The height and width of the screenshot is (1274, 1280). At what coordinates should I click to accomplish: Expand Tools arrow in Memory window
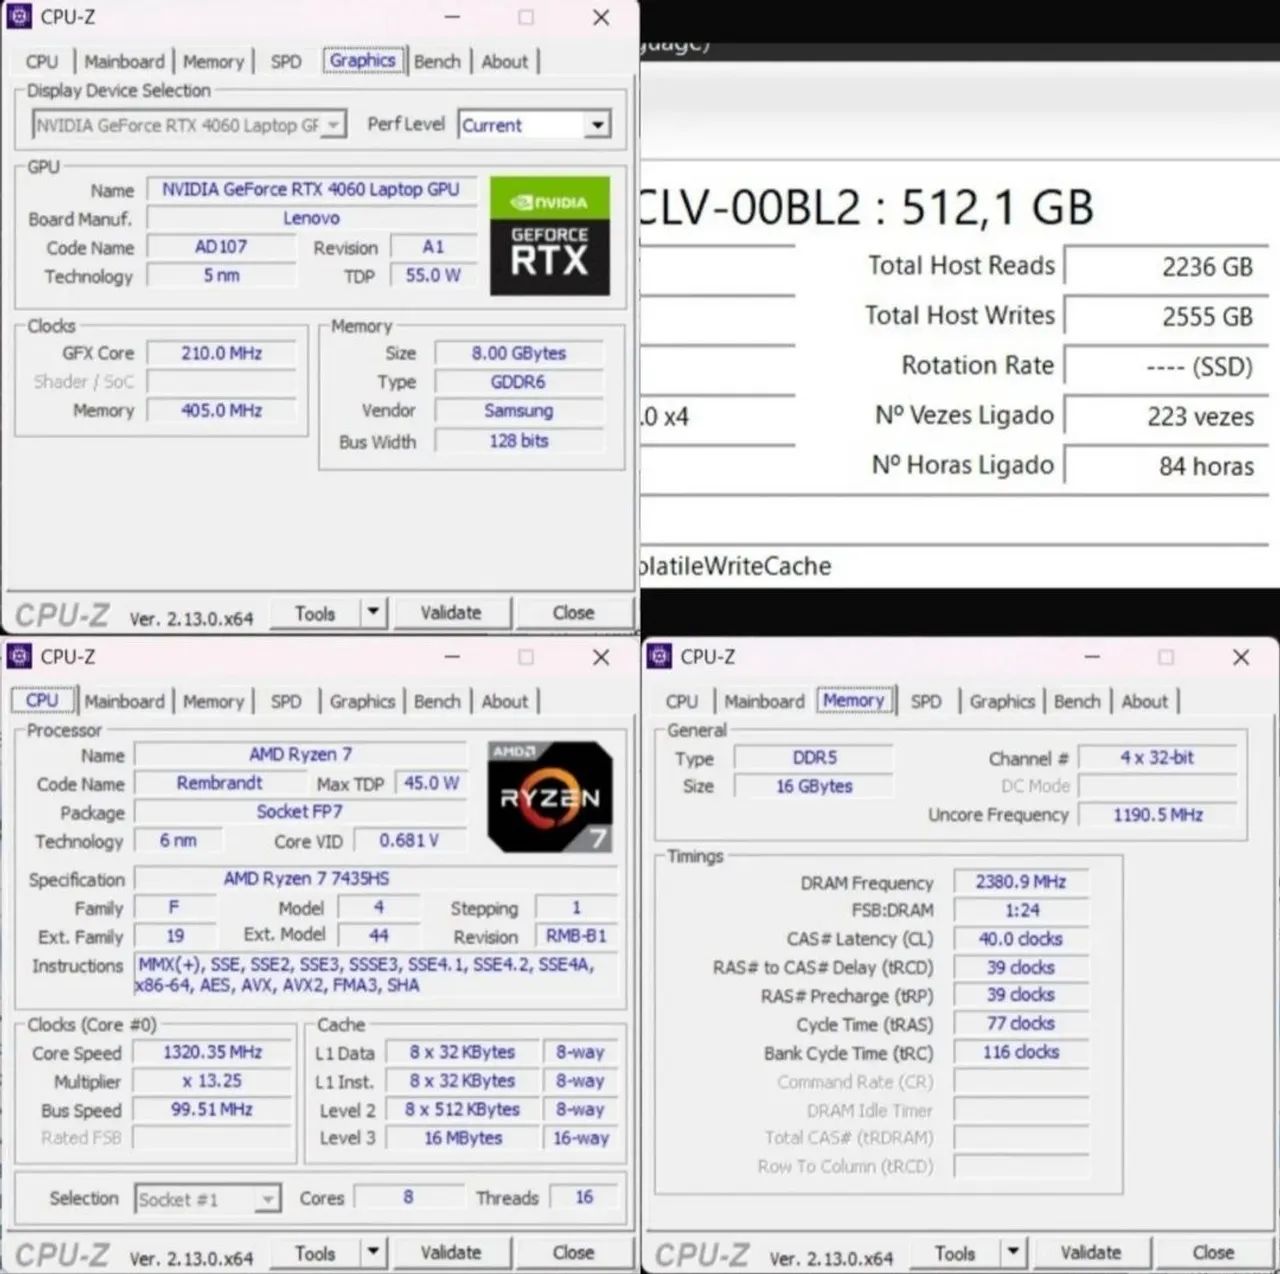1013,1252
